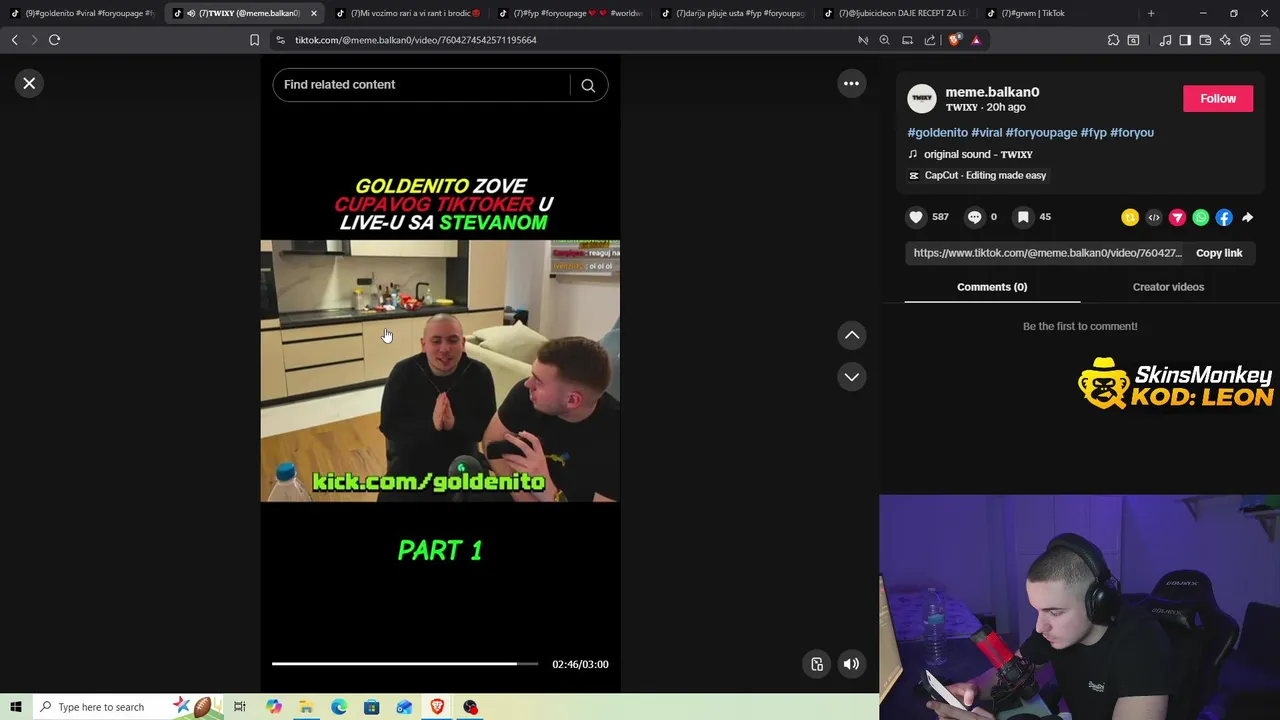Screen dimensions: 1280x720
Task: Open the Brave Wallet icon
Action: pyautogui.click(x=1205, y=40)
